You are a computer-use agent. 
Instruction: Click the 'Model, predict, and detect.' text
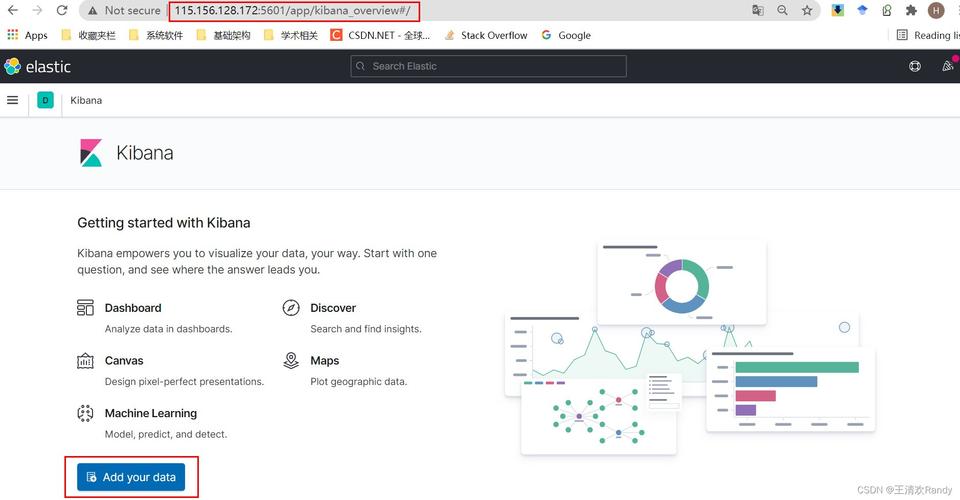click(166, 435)
